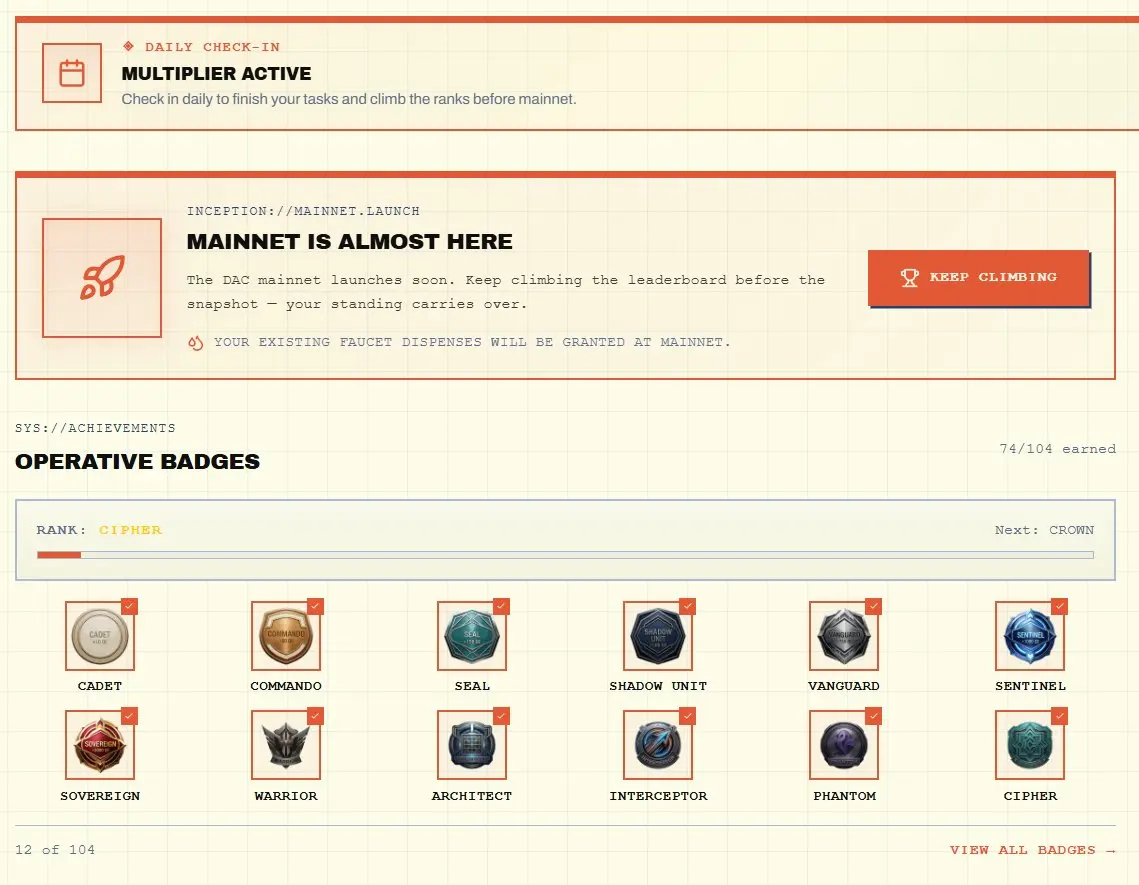
Task: Click the Shadow Unit badge name
Action: (x=658, y=686)
